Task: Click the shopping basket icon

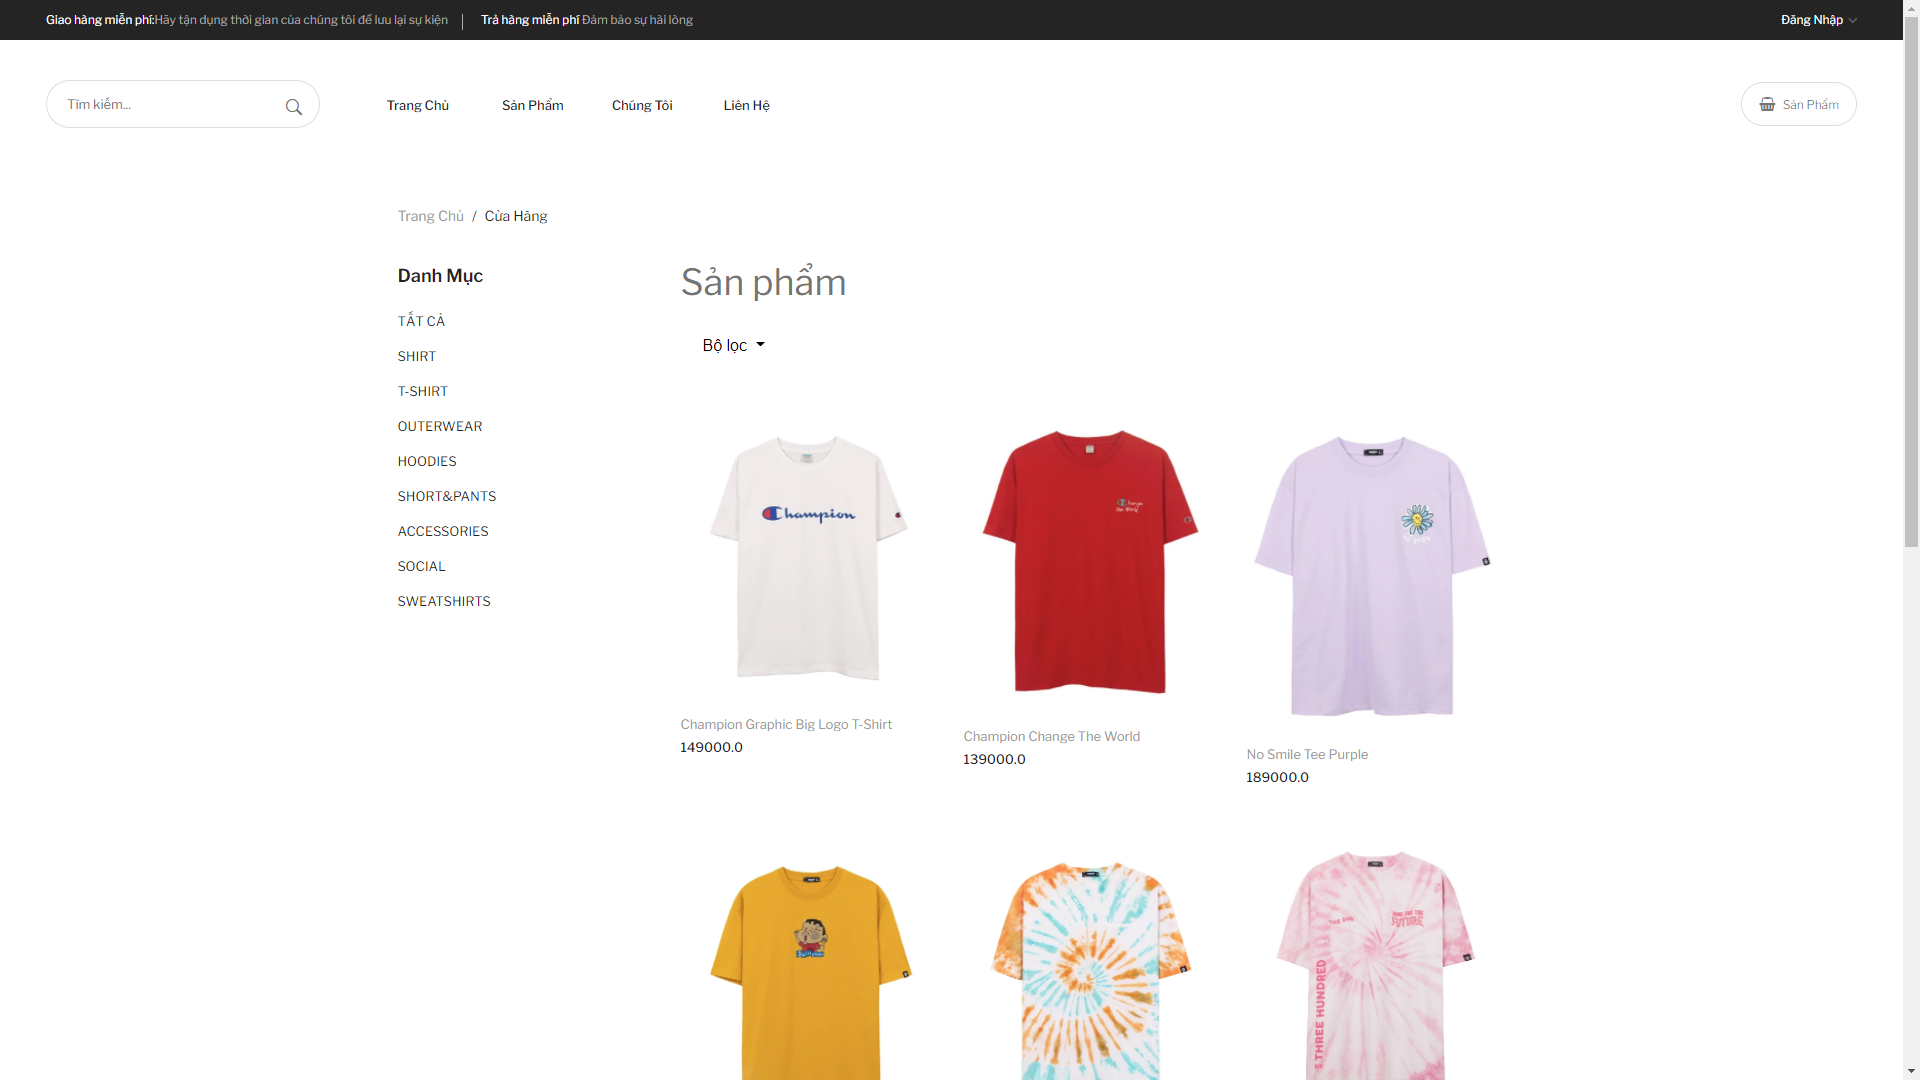Action: (1767, 104)
